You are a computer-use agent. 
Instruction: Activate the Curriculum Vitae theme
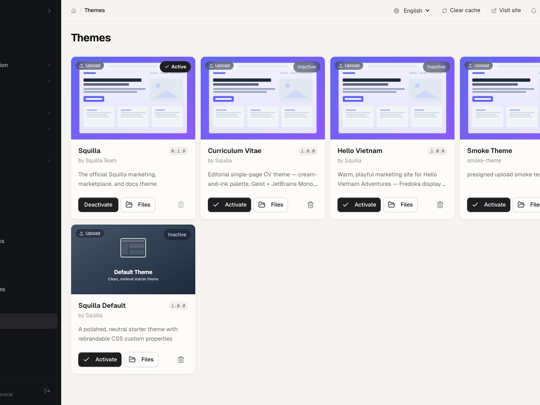pyautogui.click(x=229, y=205)
